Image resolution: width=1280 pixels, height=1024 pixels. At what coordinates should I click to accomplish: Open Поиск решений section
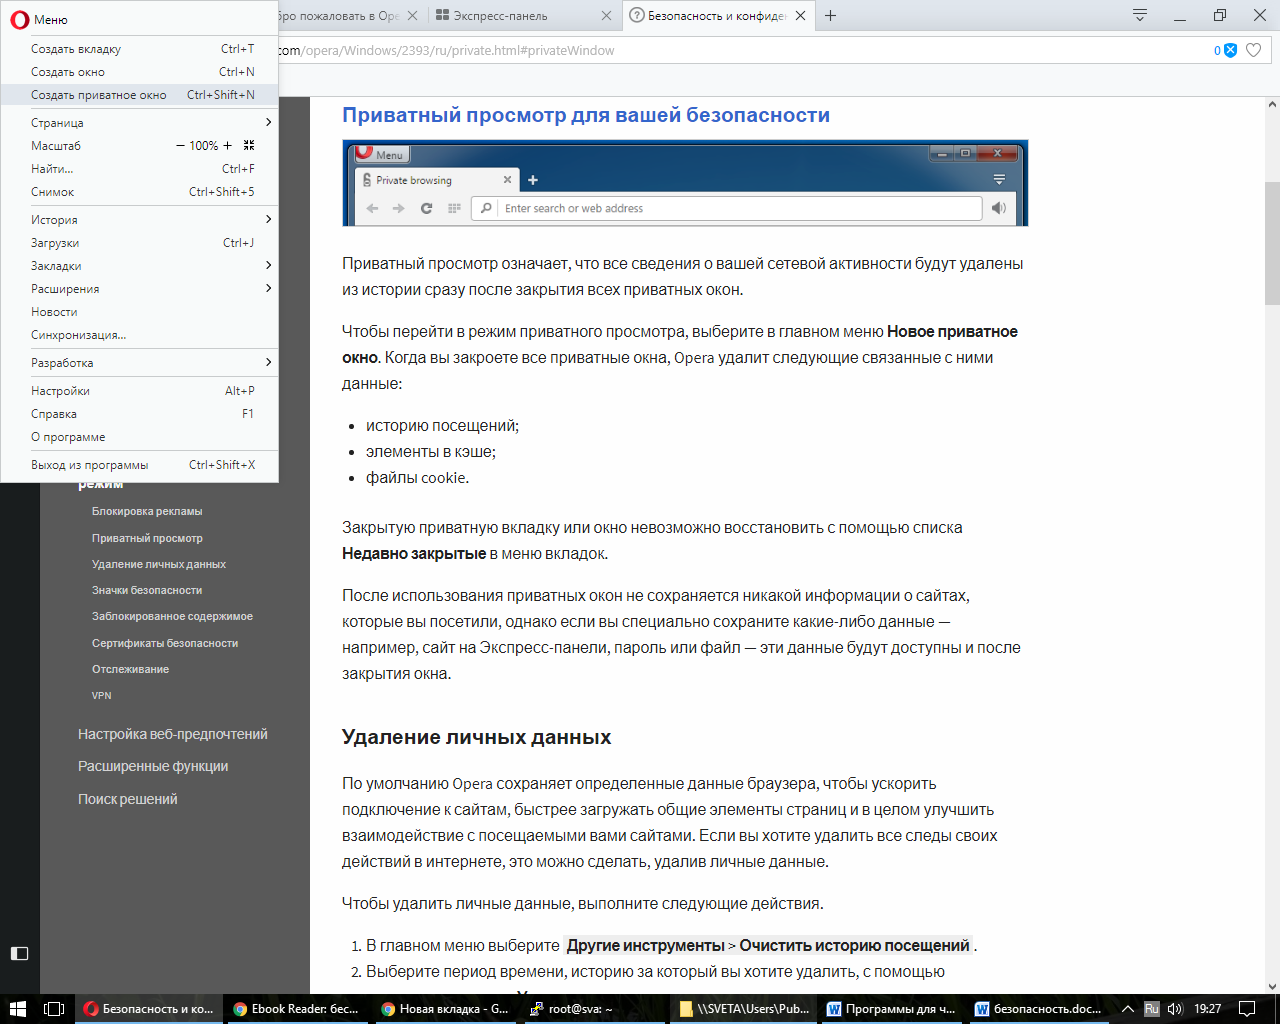[128, 799]
